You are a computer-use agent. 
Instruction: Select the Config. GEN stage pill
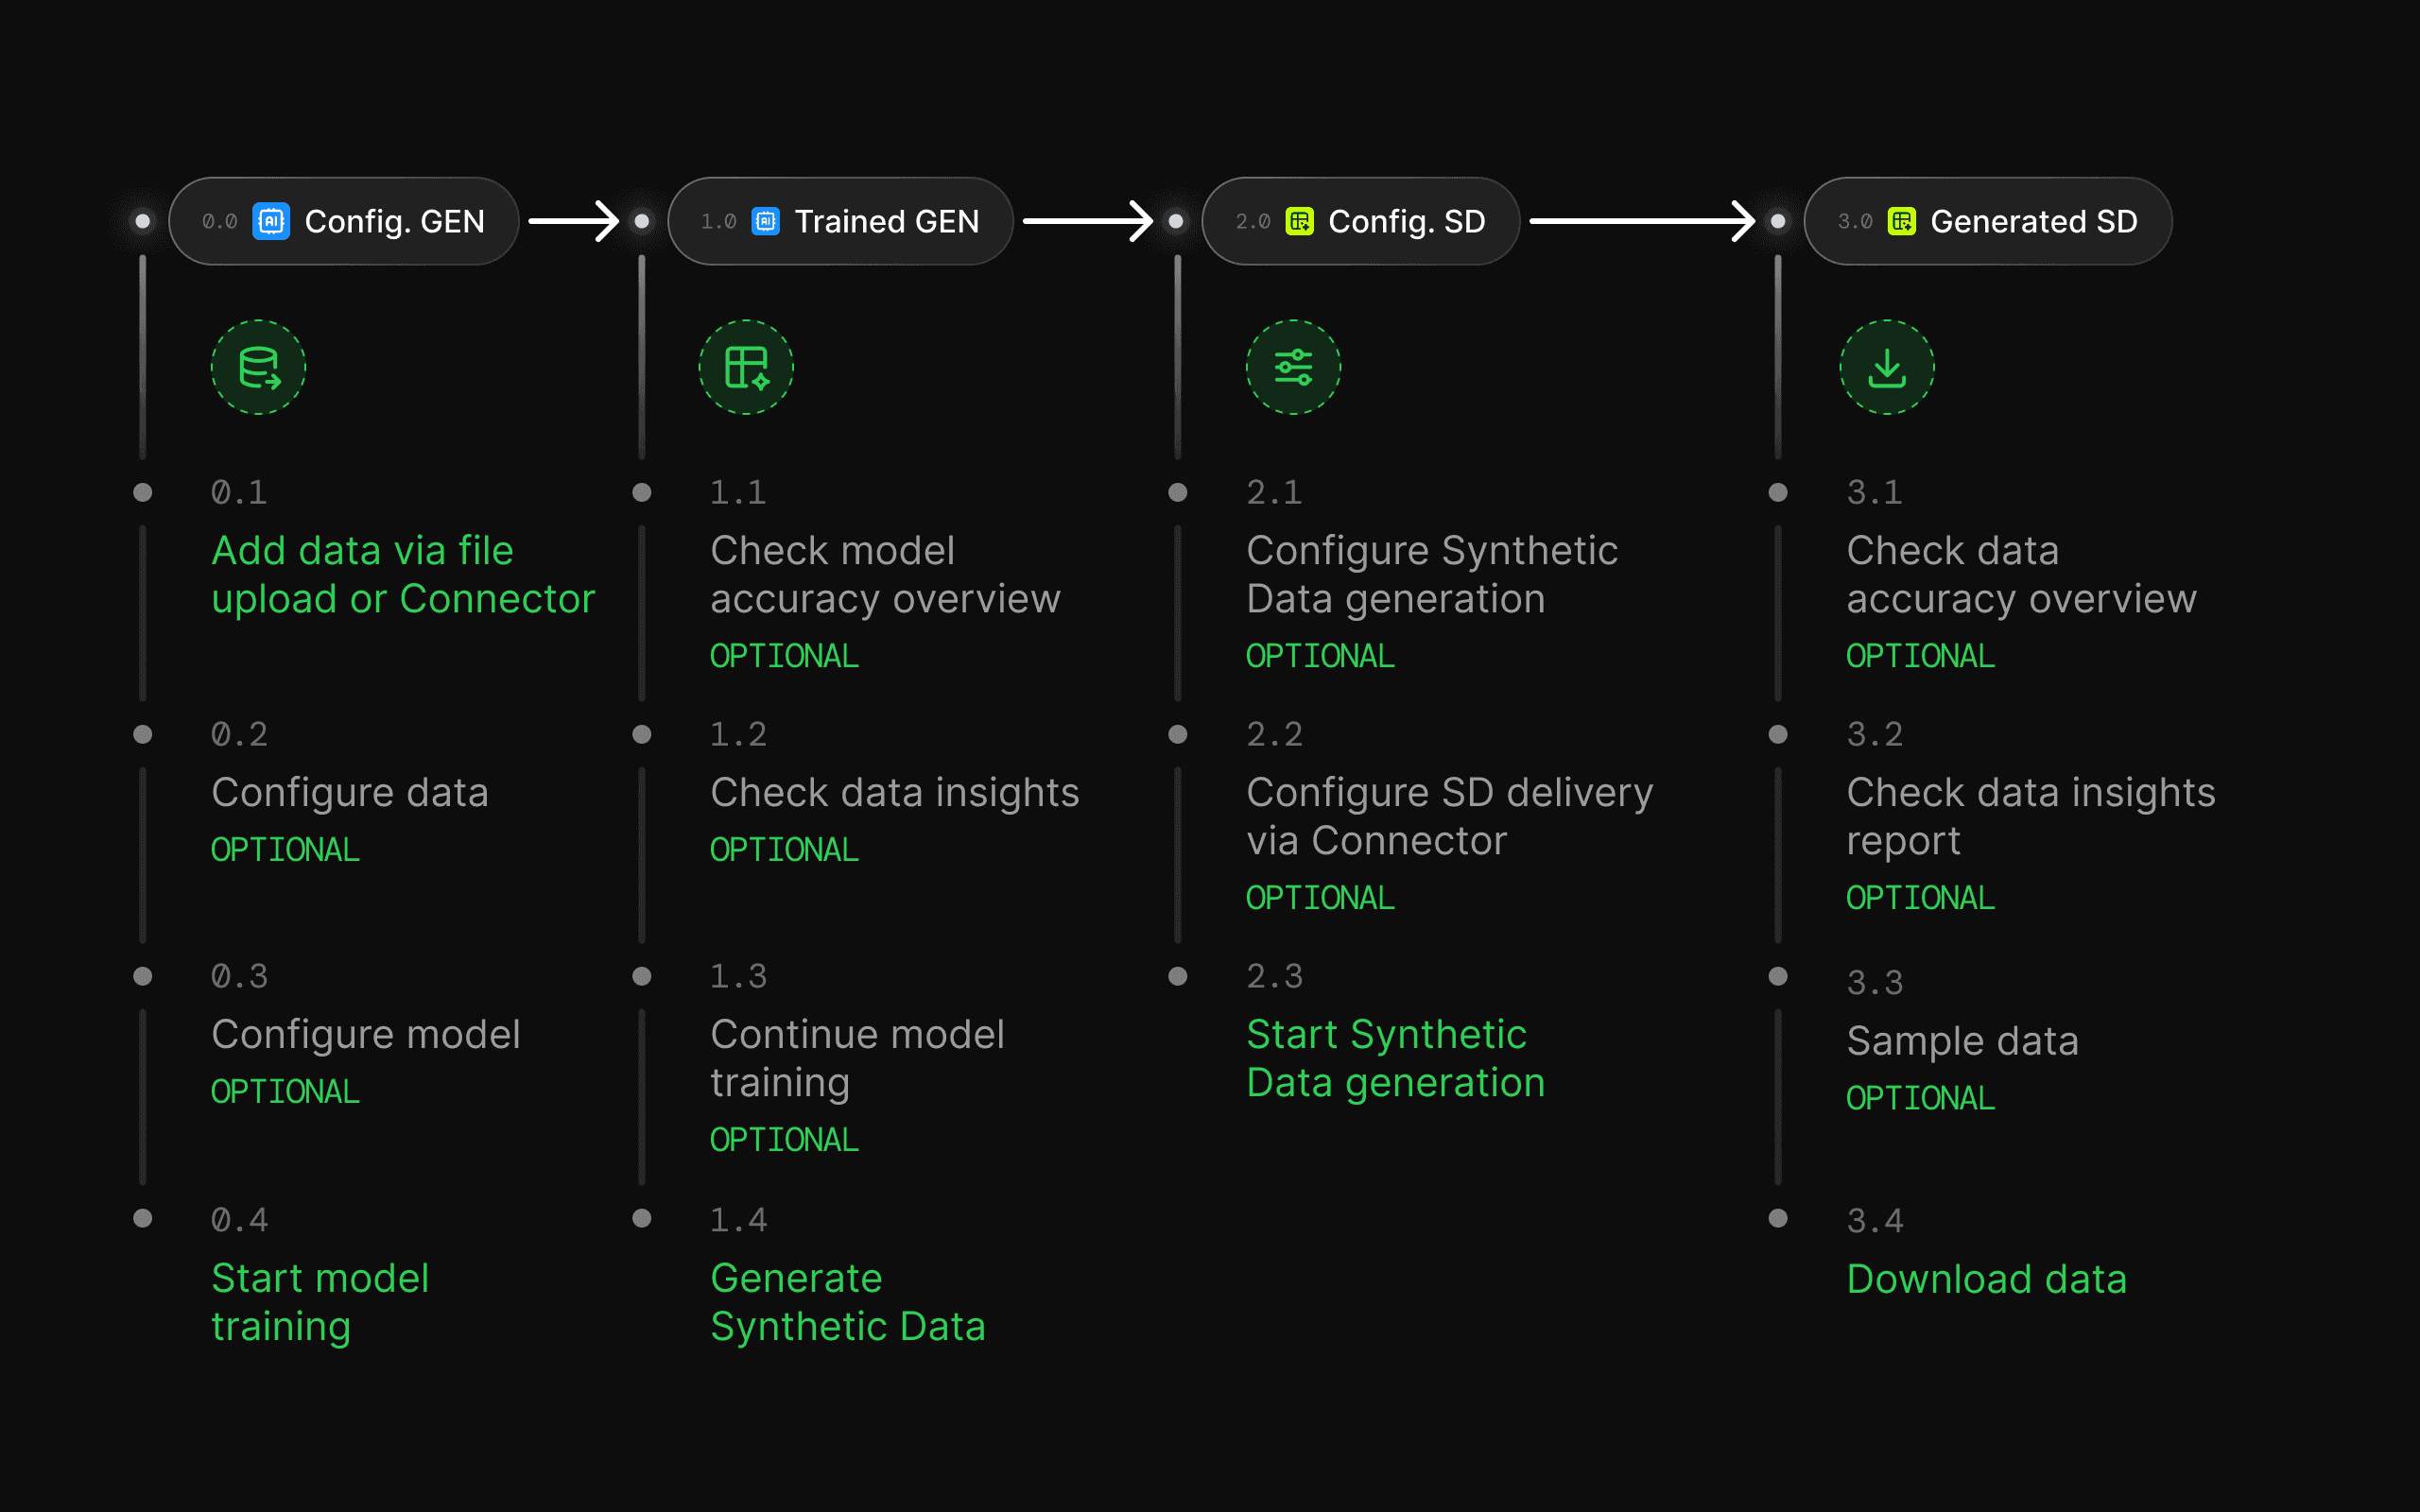(344, 221)
